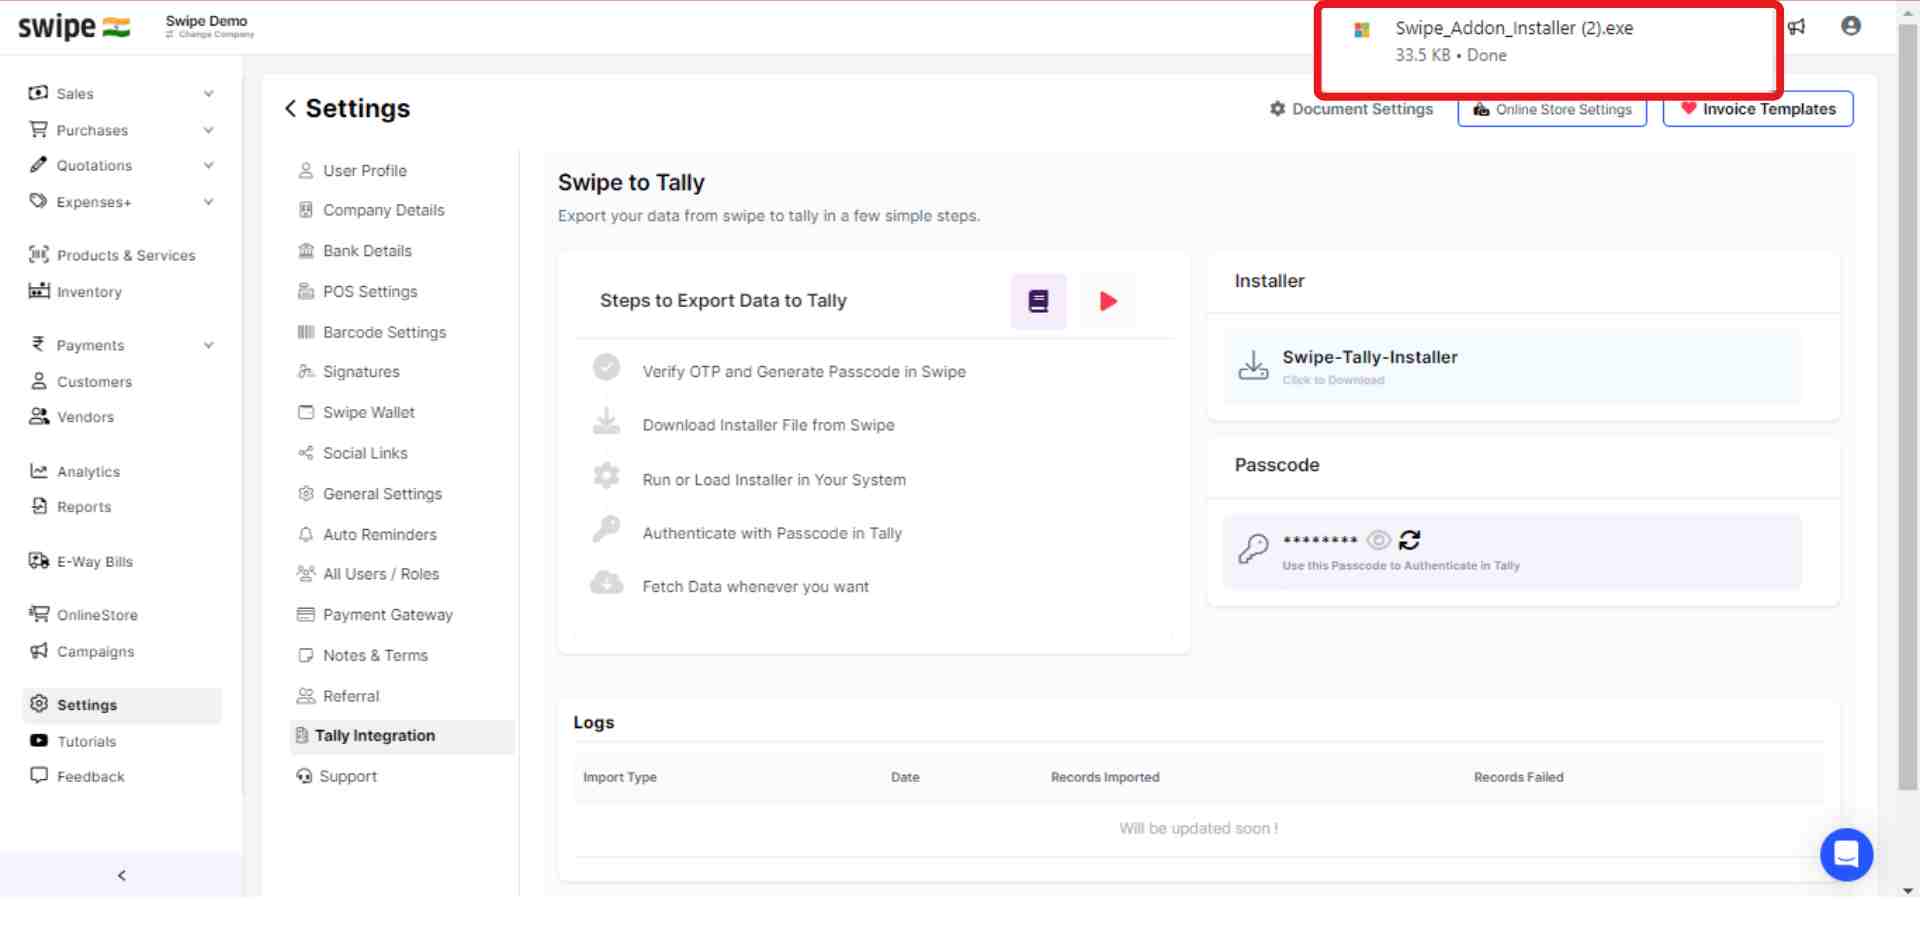Open the chat support bubble
This screenshot has width=1920, height=930.
point(1846,854)
